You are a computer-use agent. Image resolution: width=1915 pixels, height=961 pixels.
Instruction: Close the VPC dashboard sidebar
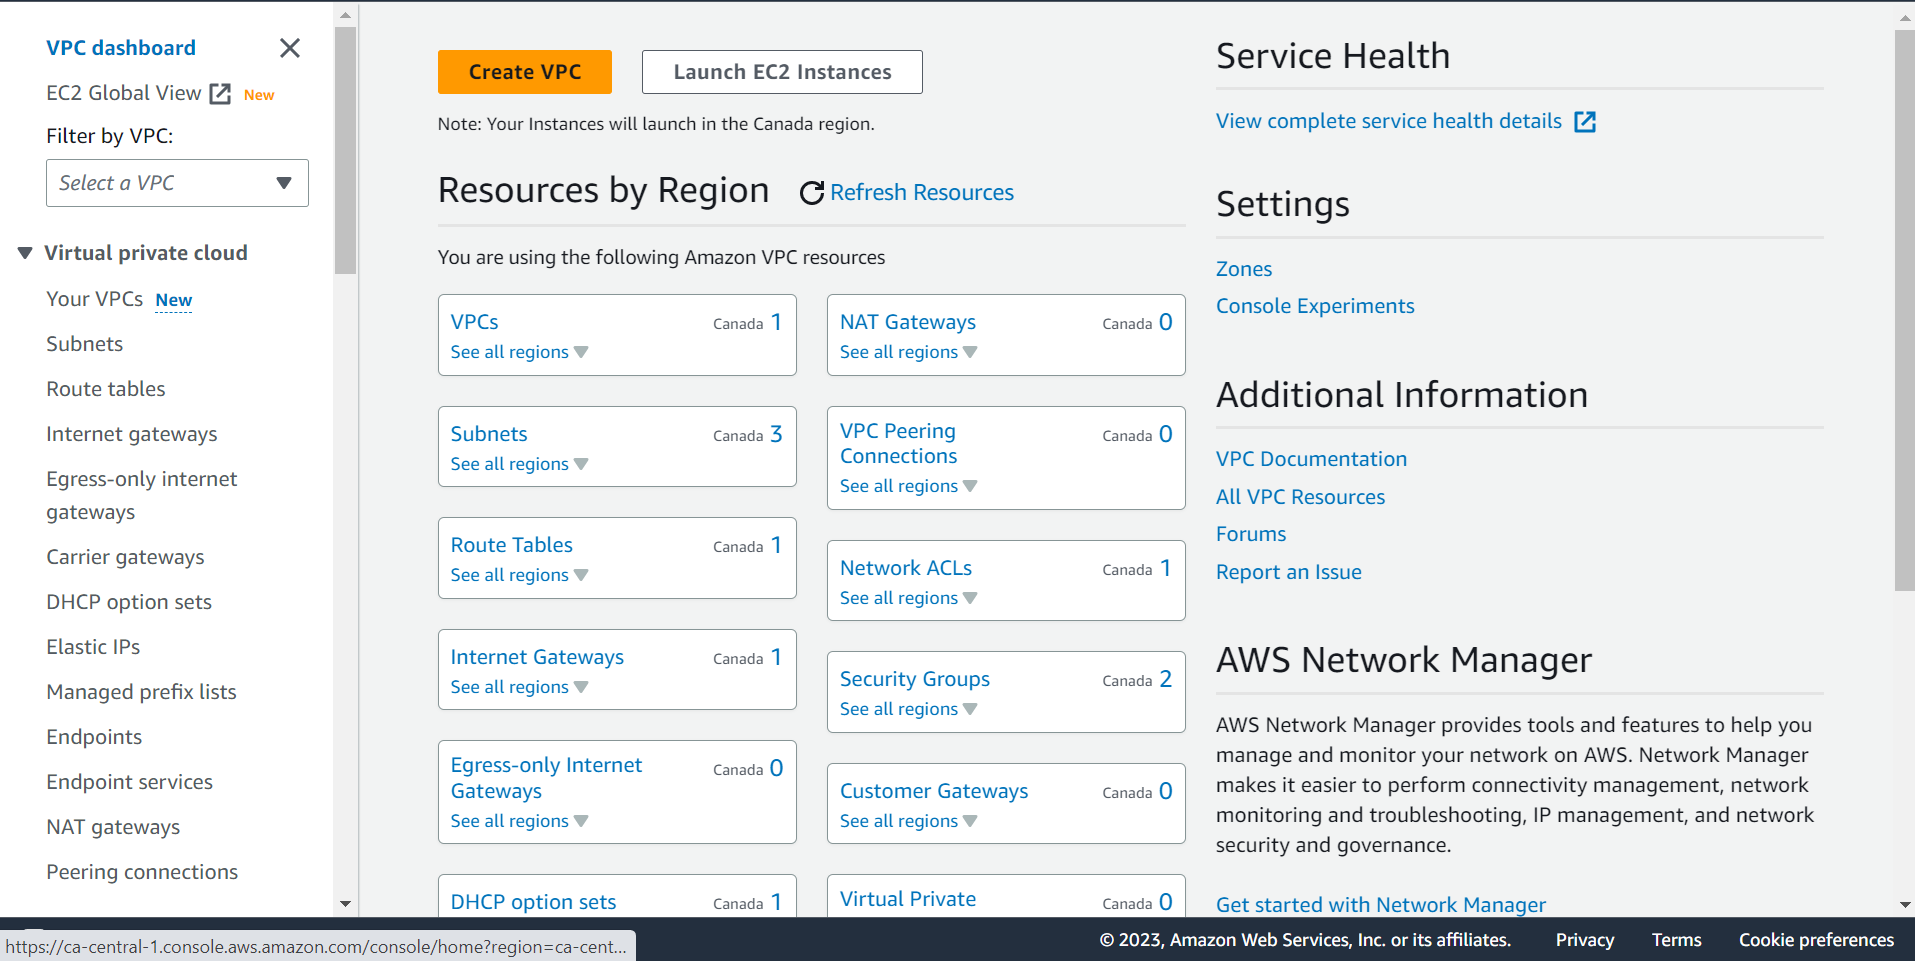pos(290,48)
